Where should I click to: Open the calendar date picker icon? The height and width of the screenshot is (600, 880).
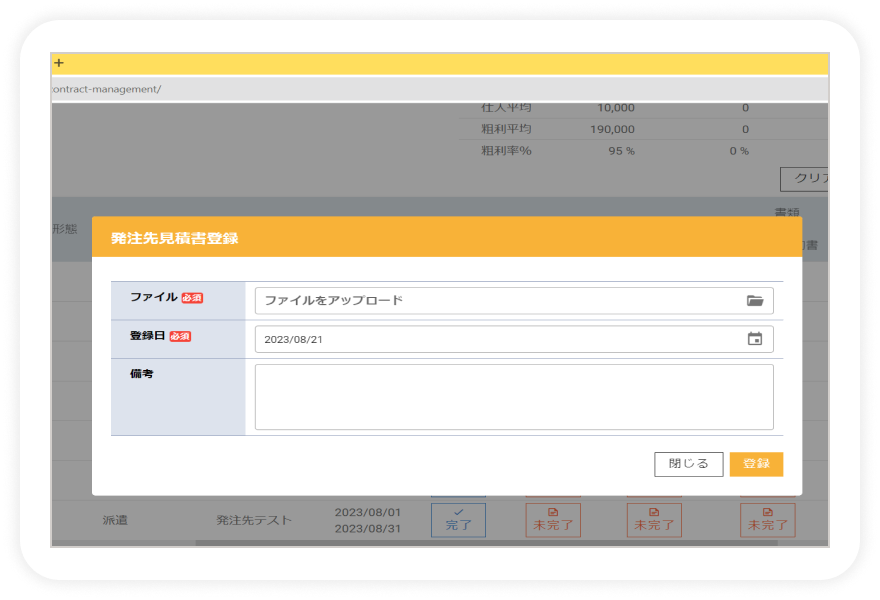click(x=754, y=339)
